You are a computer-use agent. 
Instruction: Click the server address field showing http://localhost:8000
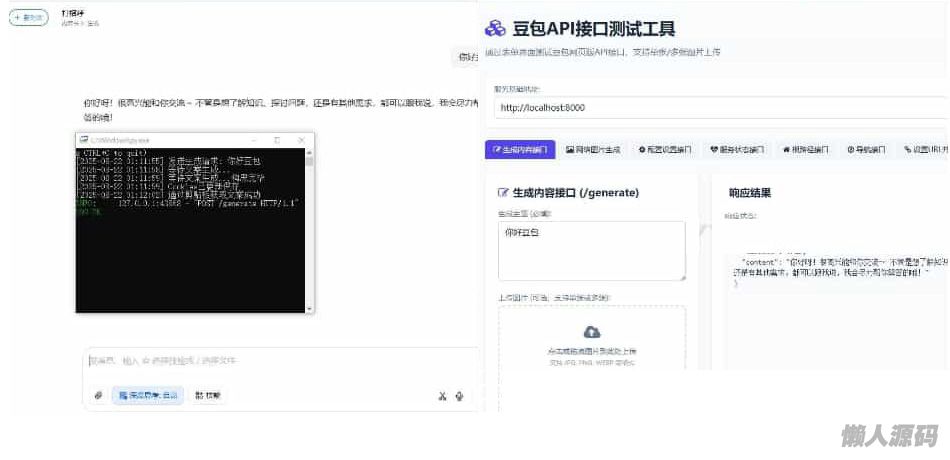click(x=721, y=108)
